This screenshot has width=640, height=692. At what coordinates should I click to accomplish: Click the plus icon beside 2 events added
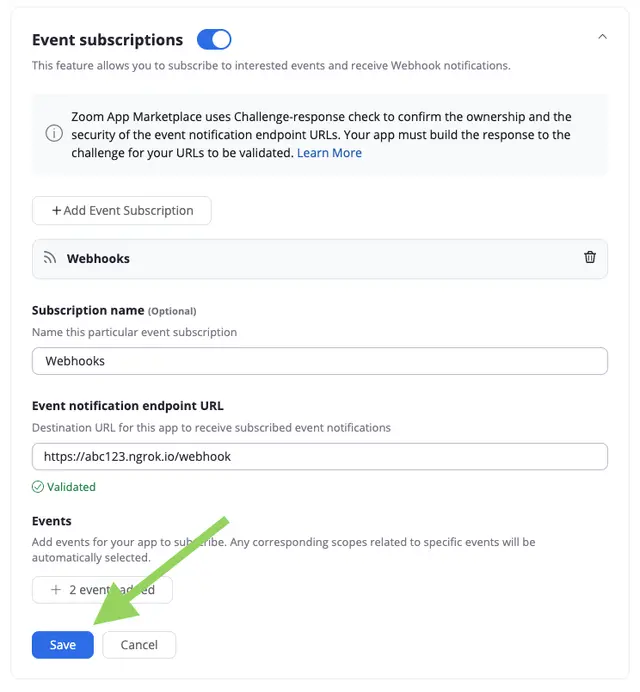pos(56,590)
